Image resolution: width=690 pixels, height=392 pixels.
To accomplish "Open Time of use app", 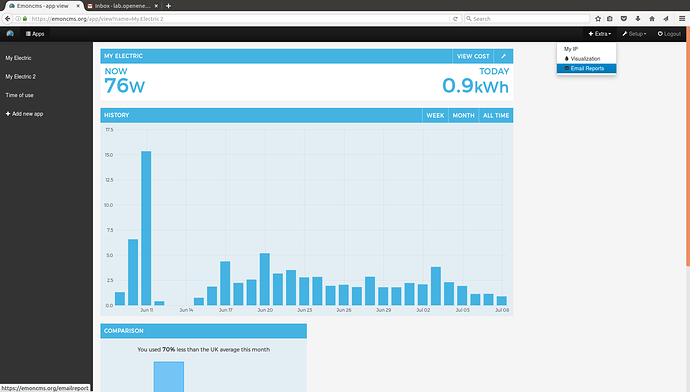I will pyautogui.click(x=19, y=95).
